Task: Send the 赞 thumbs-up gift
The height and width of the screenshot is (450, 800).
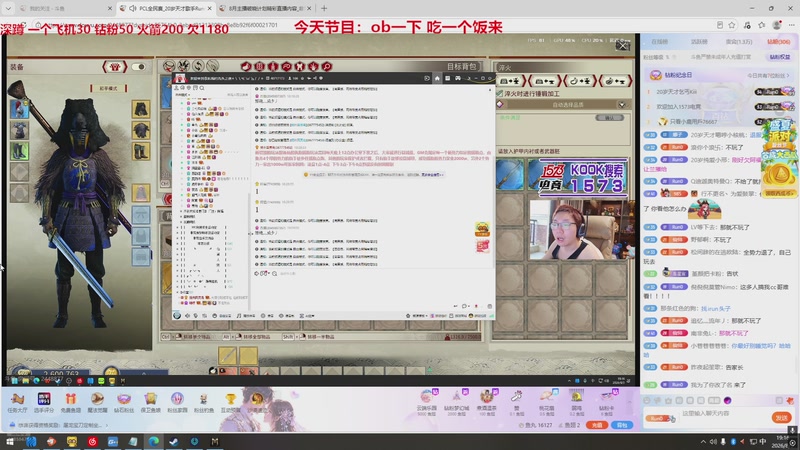Action: pos(516,403)
